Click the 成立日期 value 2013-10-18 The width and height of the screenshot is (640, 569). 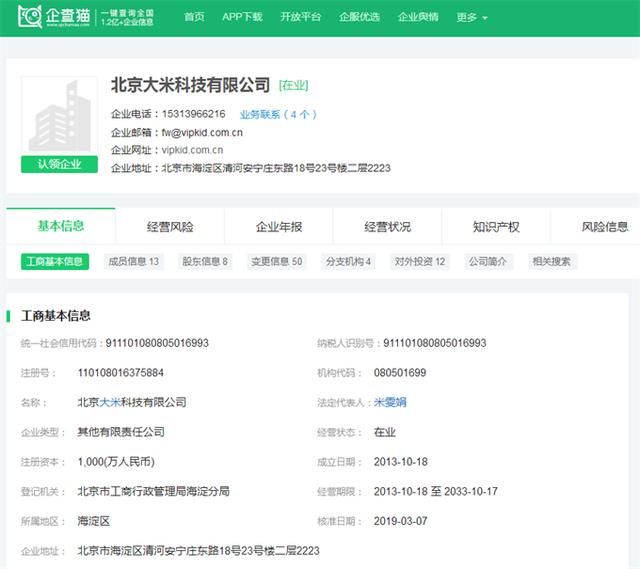(x=401, y=462)
